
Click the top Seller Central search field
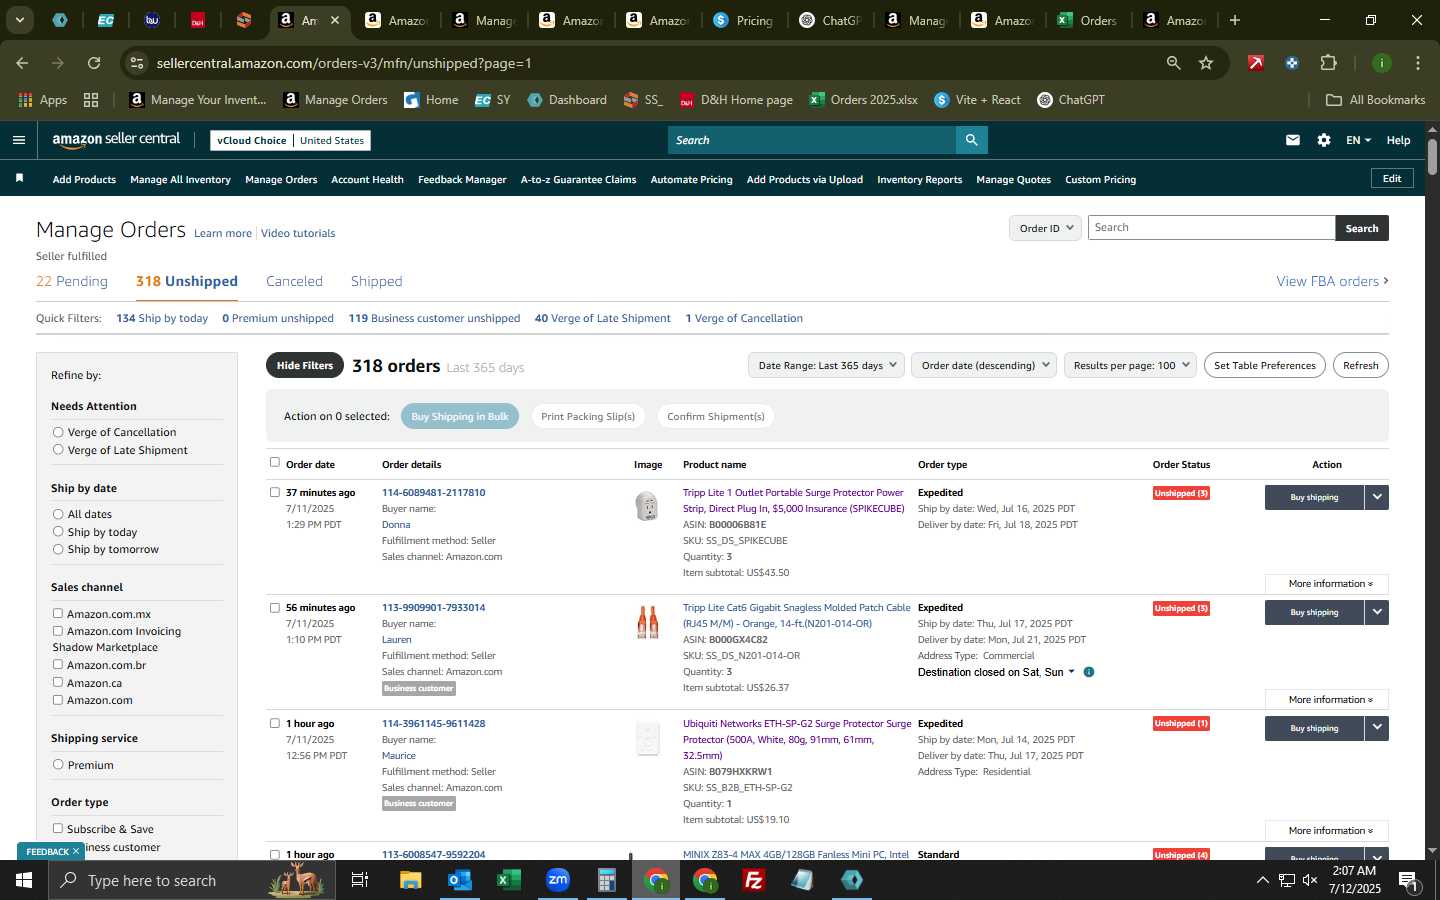[811, 140]
